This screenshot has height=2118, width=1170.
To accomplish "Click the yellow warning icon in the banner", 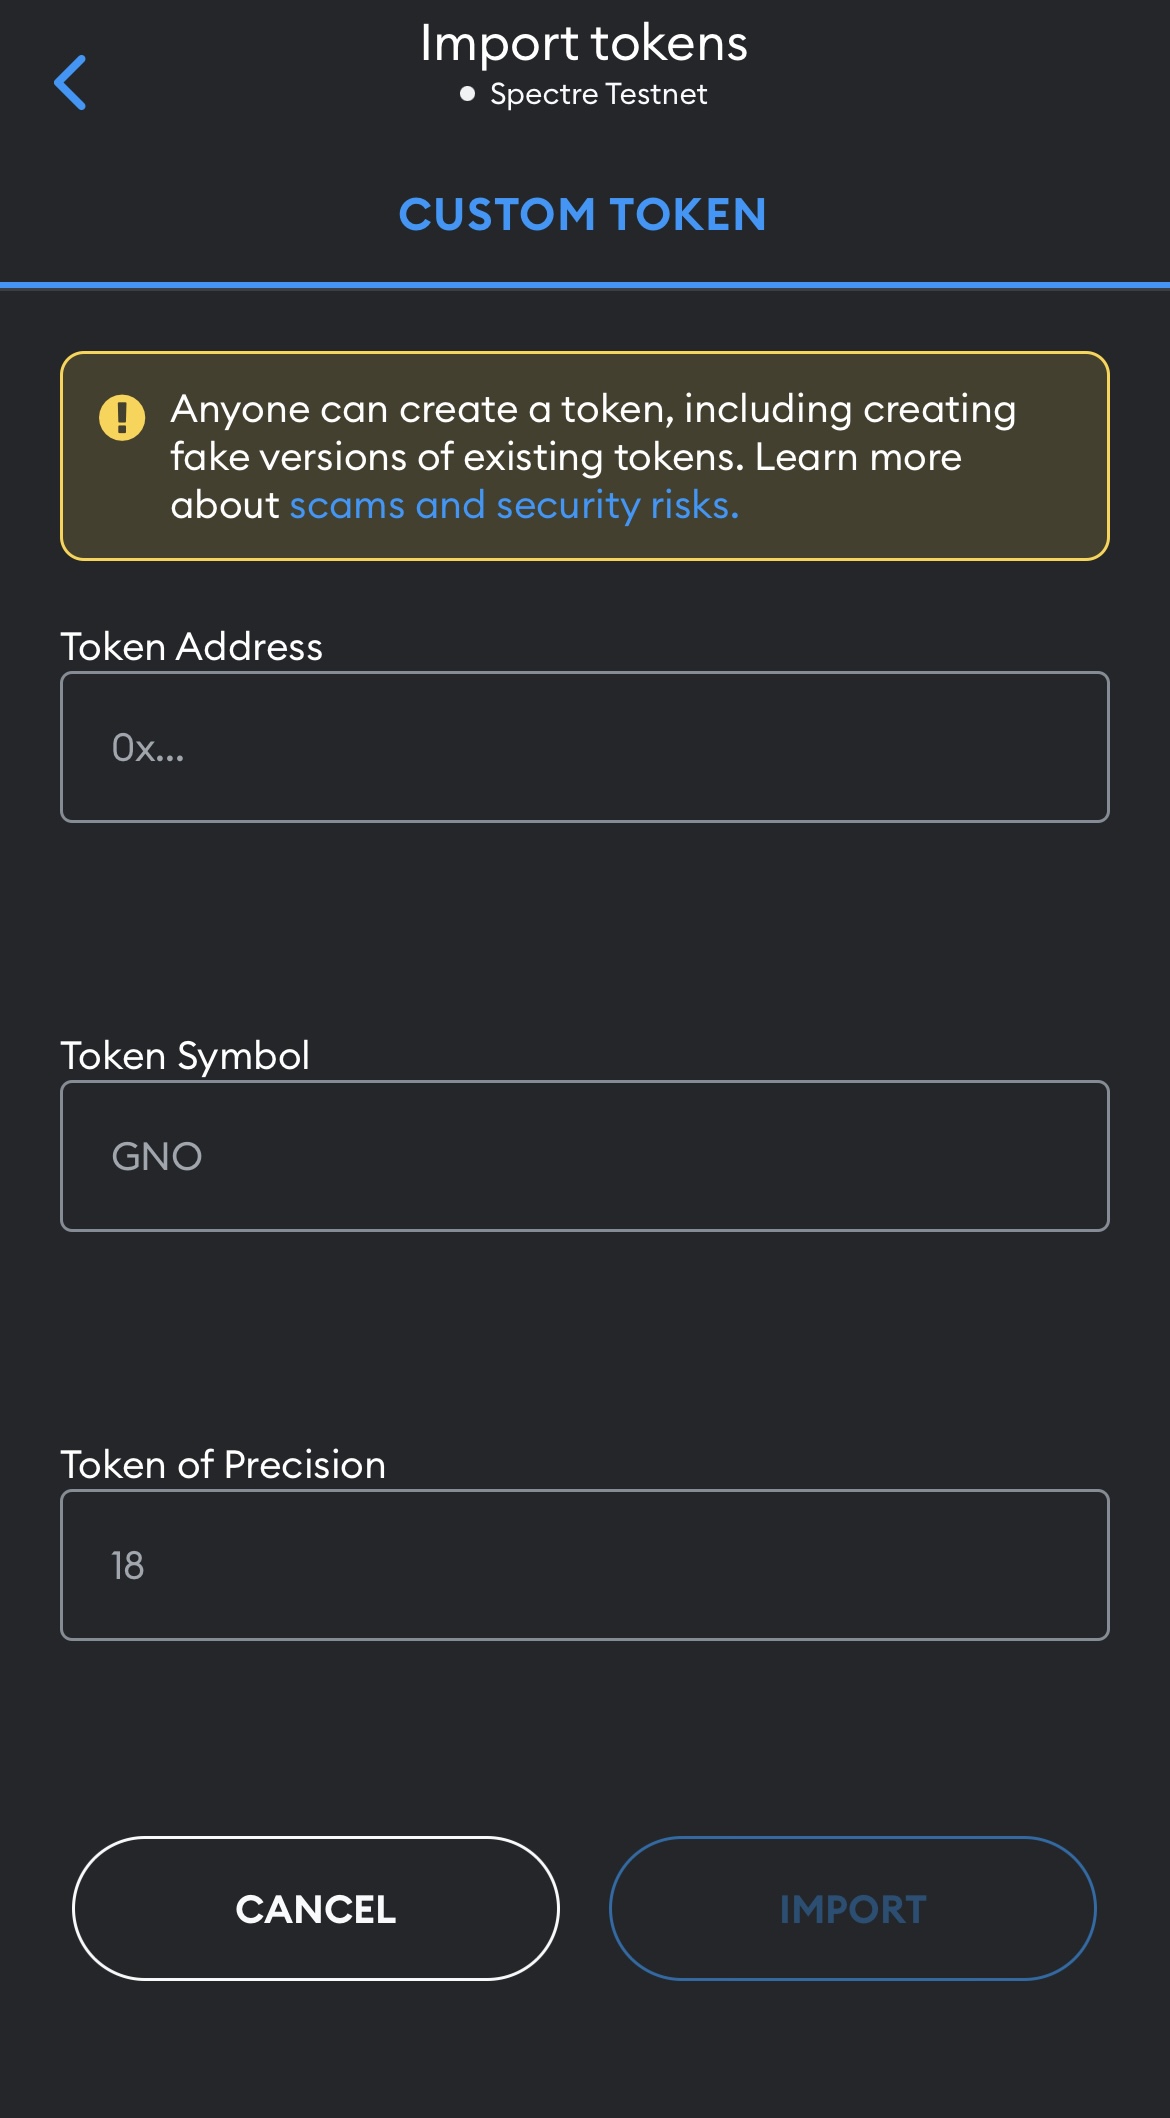I will (x=120, y=419).
